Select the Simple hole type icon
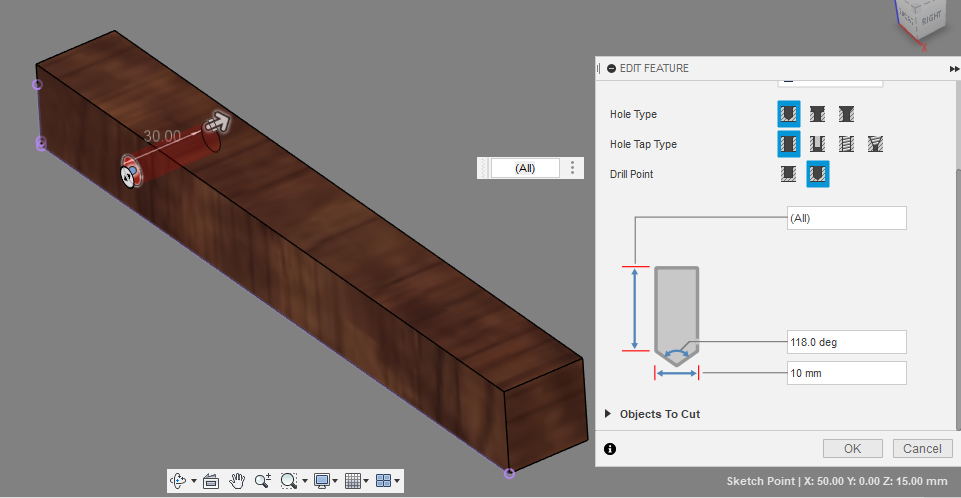The image size is (961, 498). [788, 114]
